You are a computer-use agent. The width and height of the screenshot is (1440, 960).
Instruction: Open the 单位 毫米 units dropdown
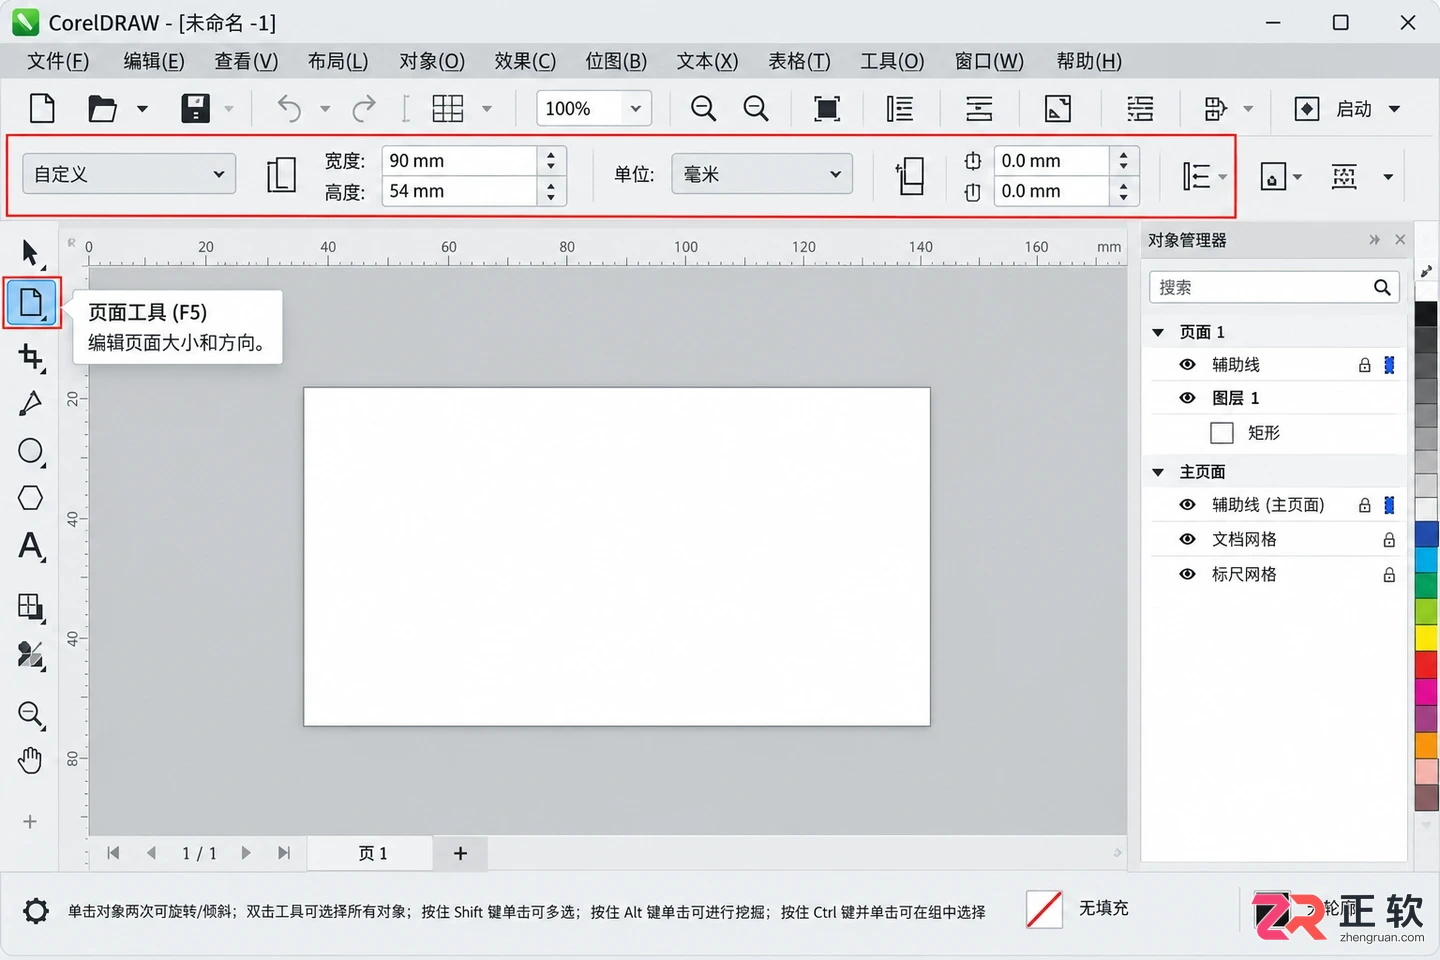[762, 174]
